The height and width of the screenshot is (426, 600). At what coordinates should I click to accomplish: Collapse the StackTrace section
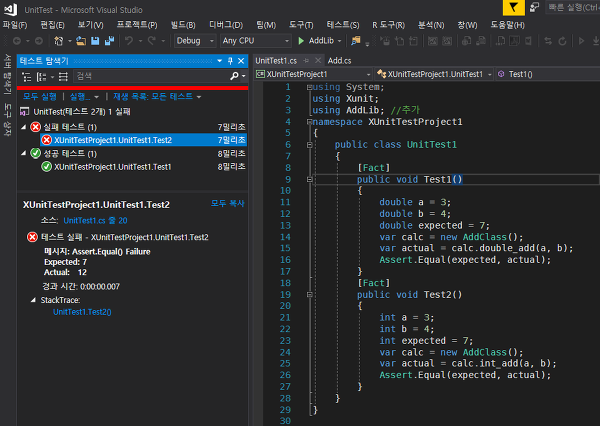[33, 300]
